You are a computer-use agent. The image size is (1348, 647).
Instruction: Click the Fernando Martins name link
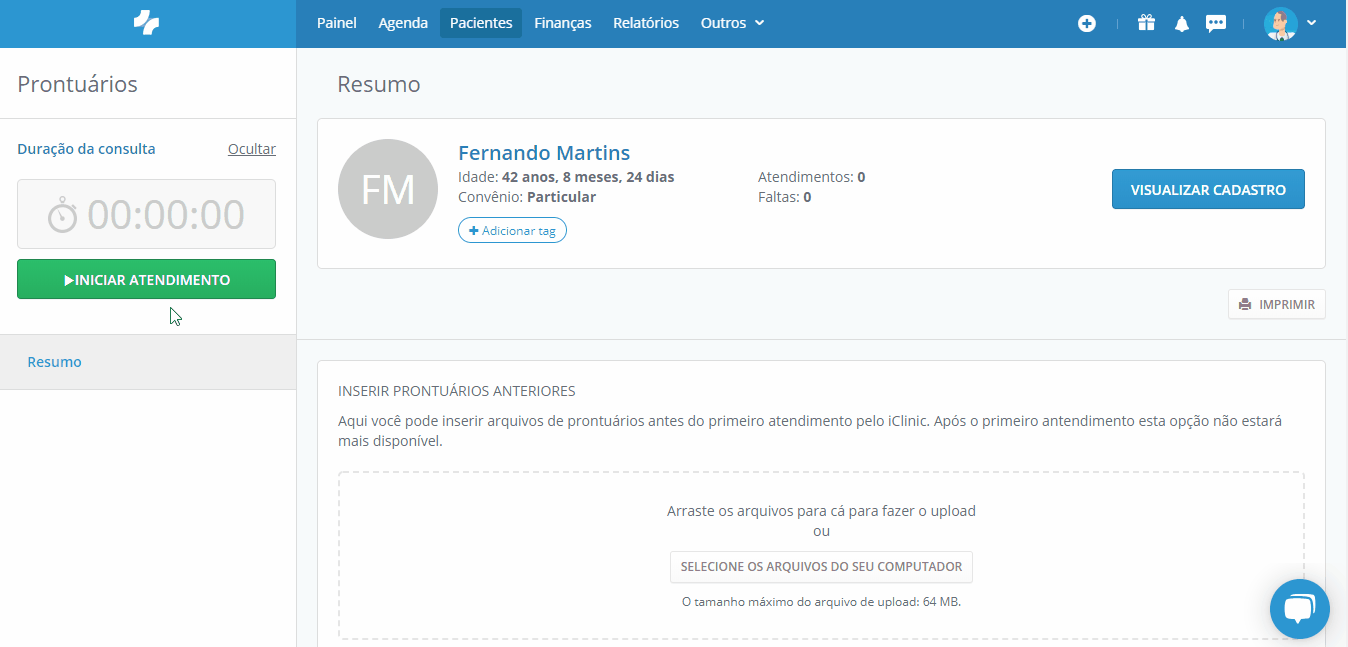coord(544,153)
